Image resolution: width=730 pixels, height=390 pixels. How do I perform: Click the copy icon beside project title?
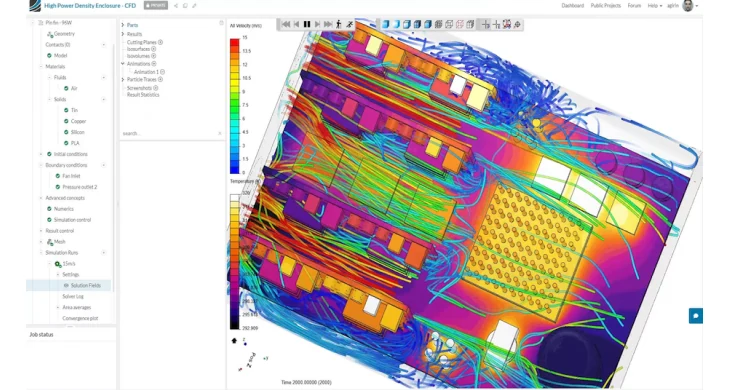[185, 6]
